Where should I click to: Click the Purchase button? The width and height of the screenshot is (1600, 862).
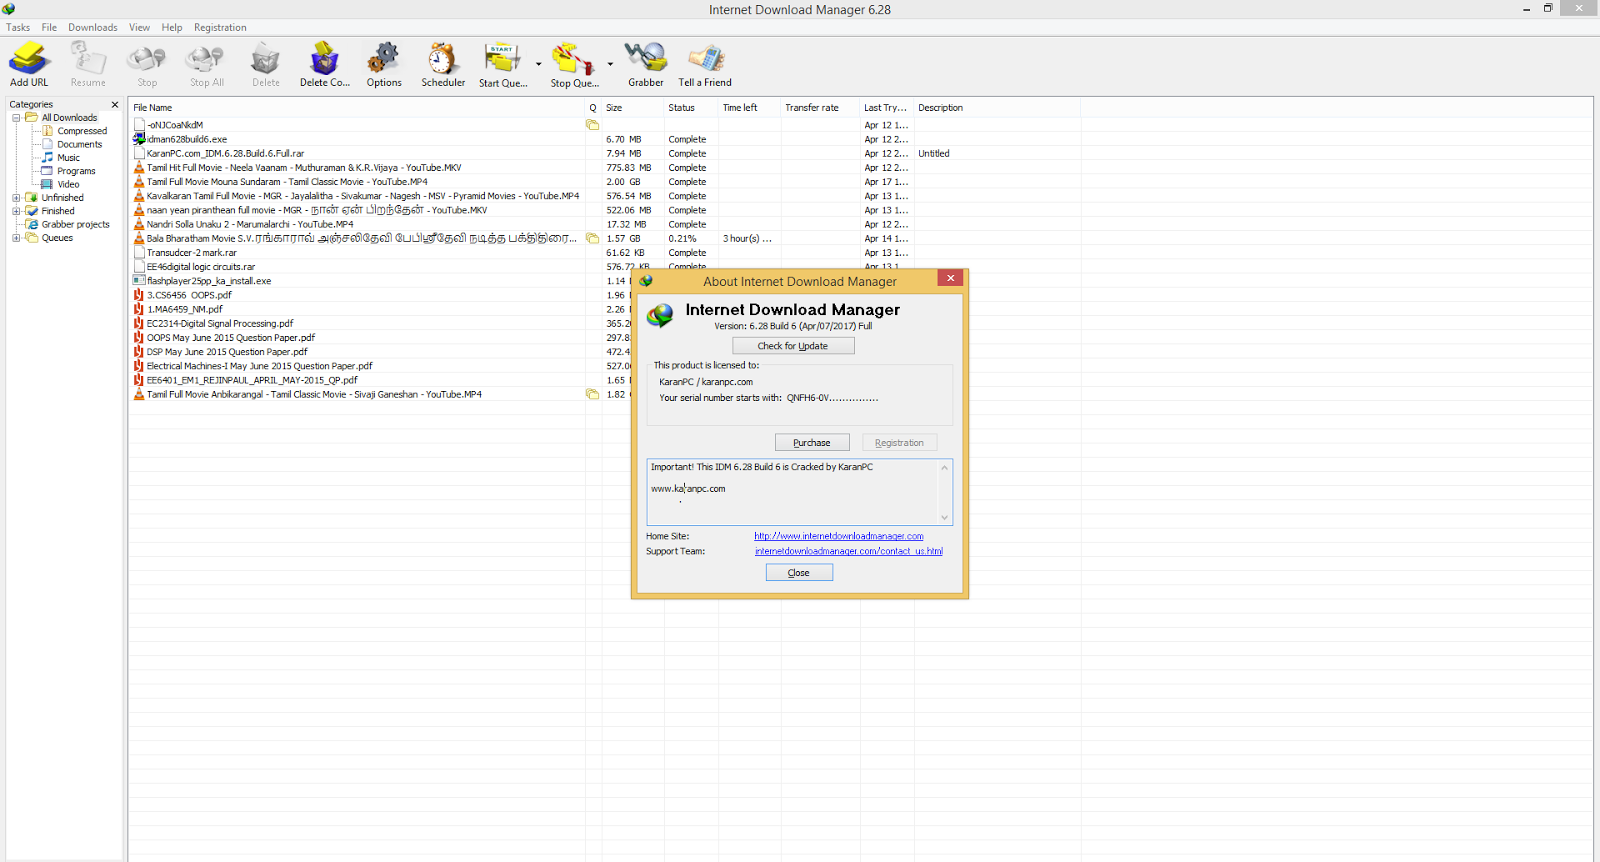point(812,443)
